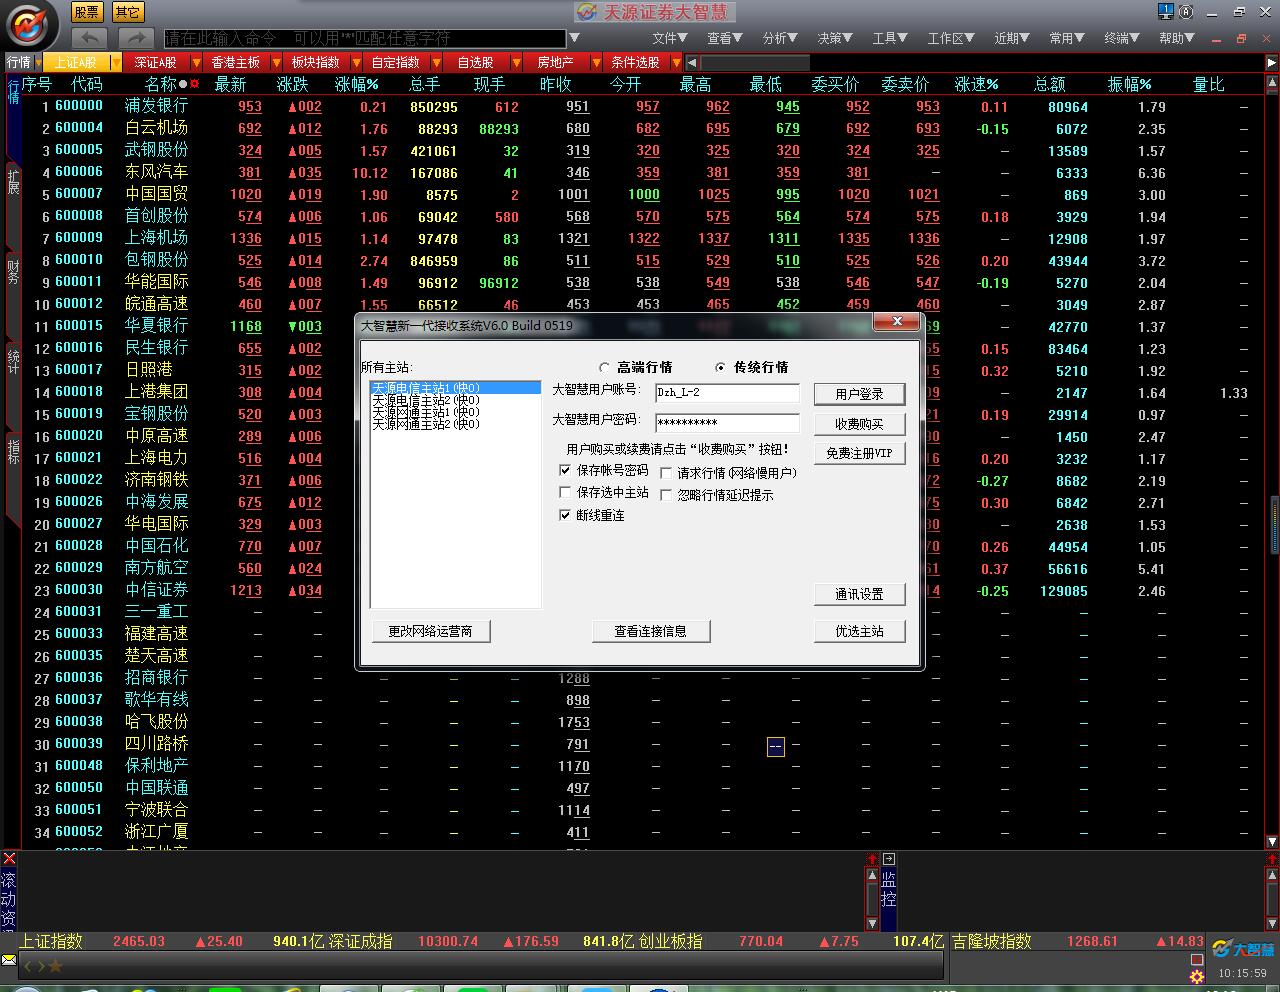Toggle 请求行情(网络慢用户) checkbox
1280x992 pixels.
[666, 473]
